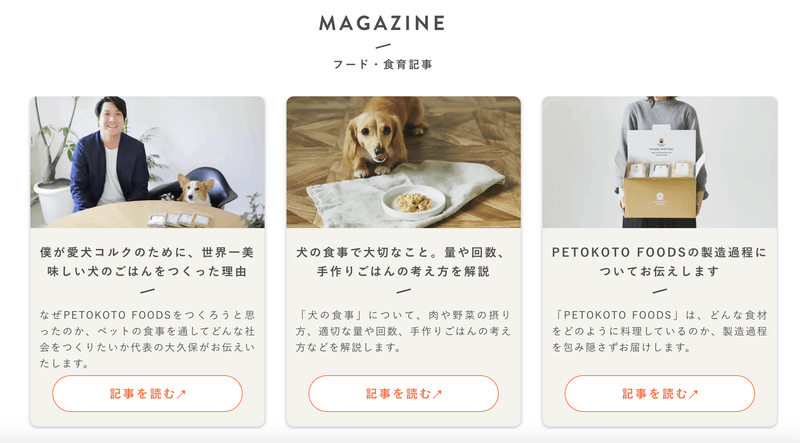Open the title 僕が愛犬コルクのために
Screen dimensions: 800x443
pos(147,262)
